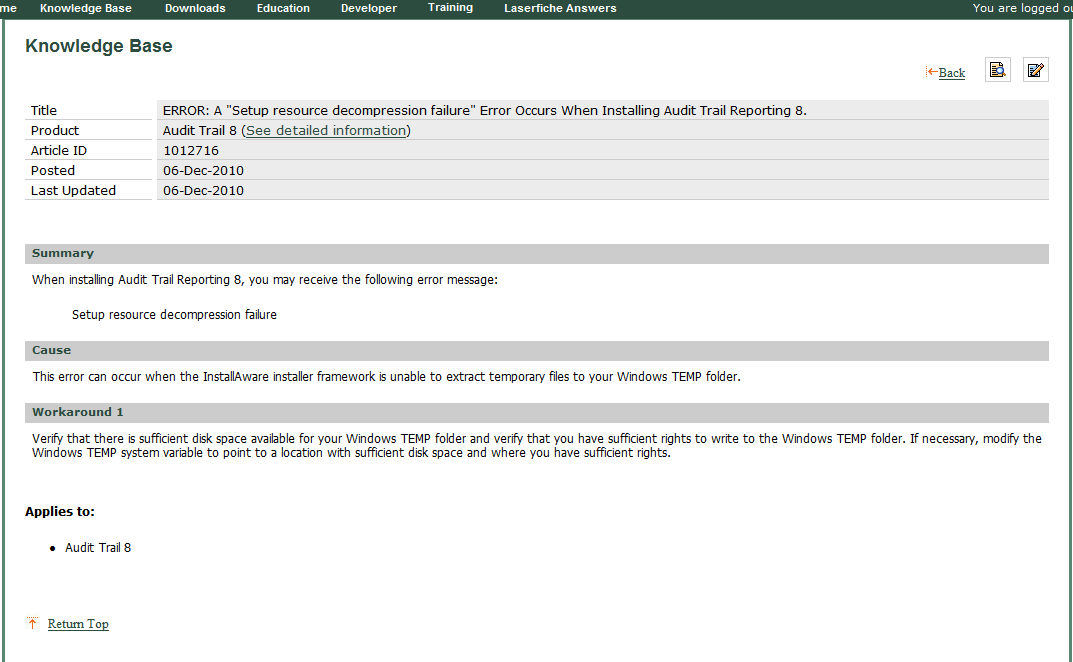Open the See detailed information link
The width and height of the screenshot is (1073, 662).
click(x=326, y=130)
